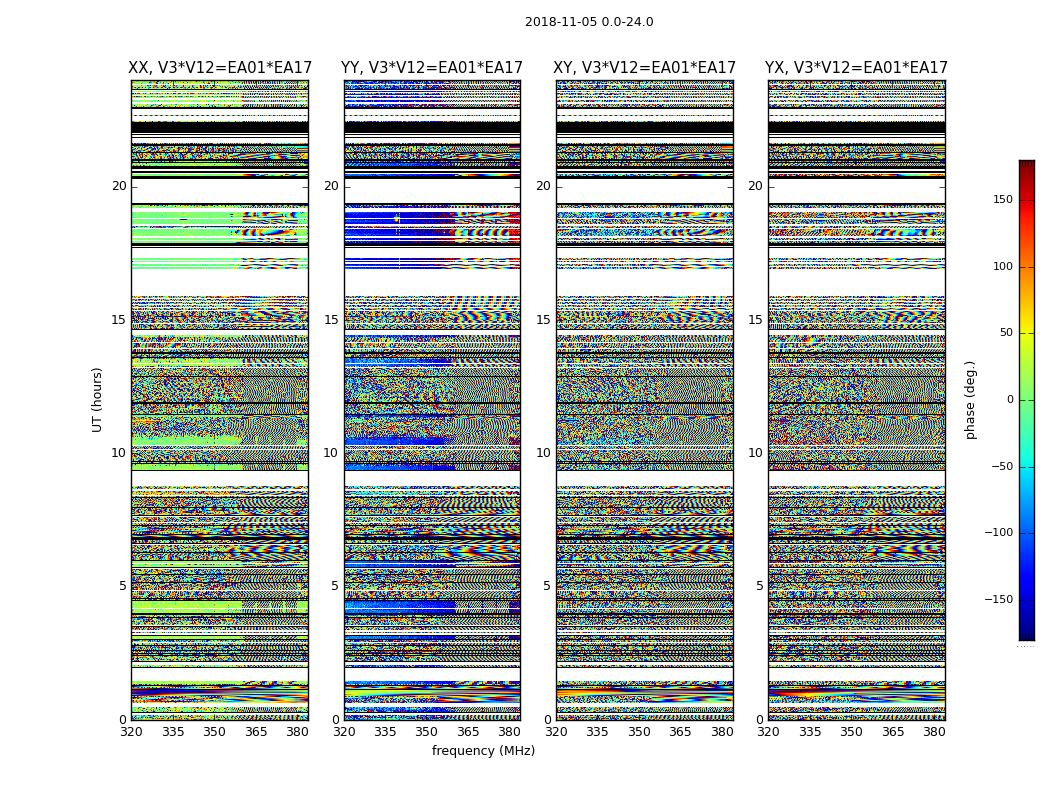Click the UT hour 10 tick of YY panel
Viewport: 1050px width, 800px height.
[331, 453]
